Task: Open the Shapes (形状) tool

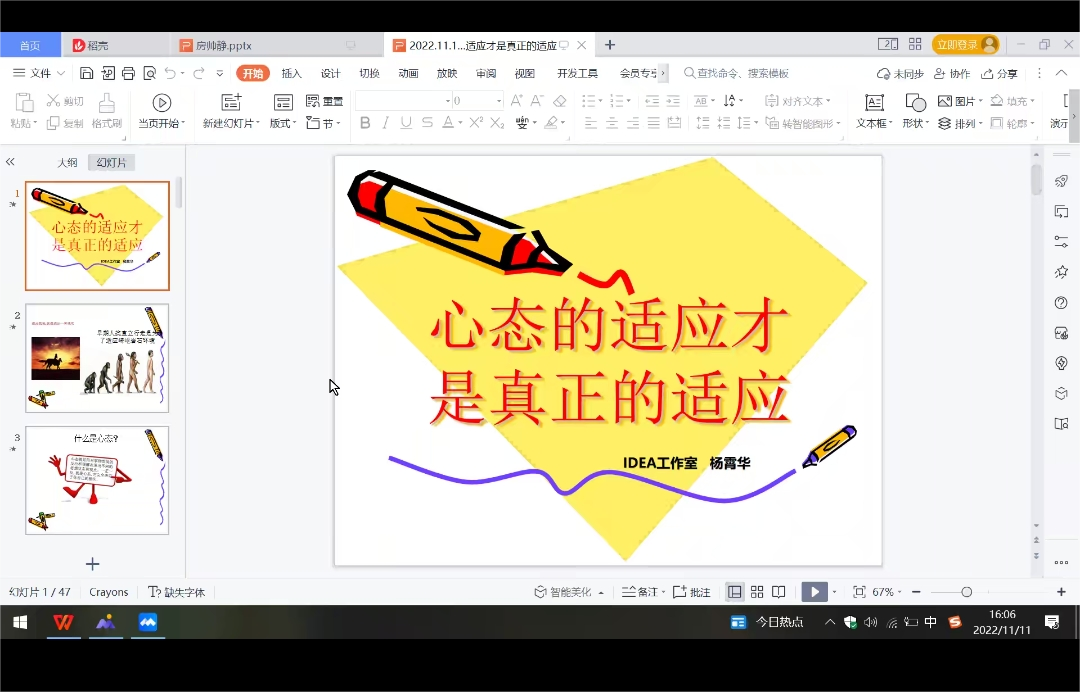Action: pyautogui.click(x=914, y=102)
